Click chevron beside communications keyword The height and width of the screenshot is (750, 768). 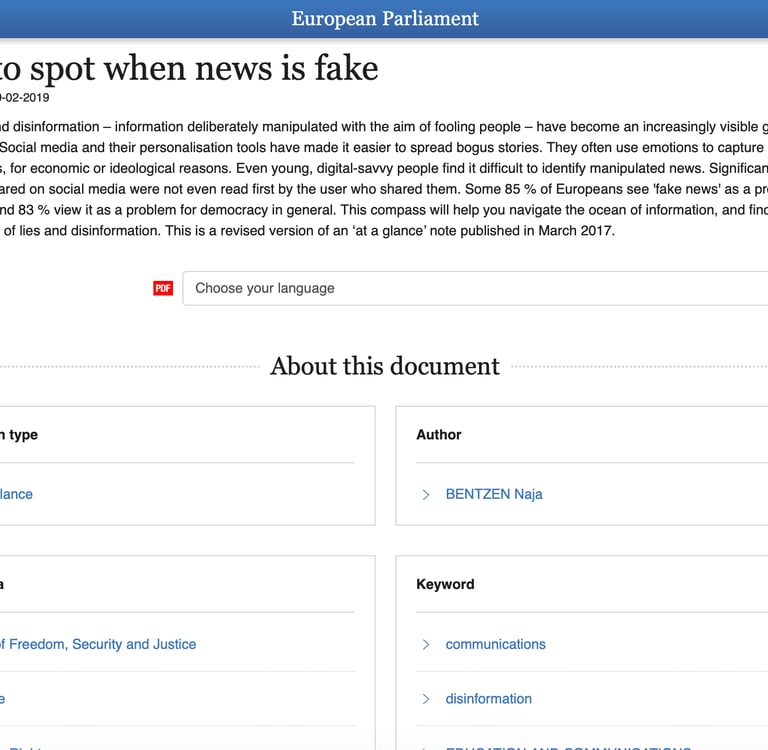[x=426, y=645]
